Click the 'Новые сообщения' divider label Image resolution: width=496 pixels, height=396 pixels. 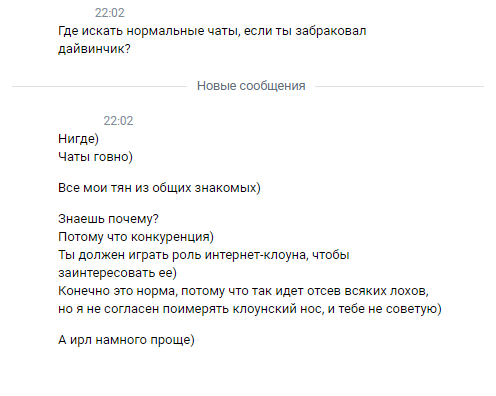[x=251, y=86]
